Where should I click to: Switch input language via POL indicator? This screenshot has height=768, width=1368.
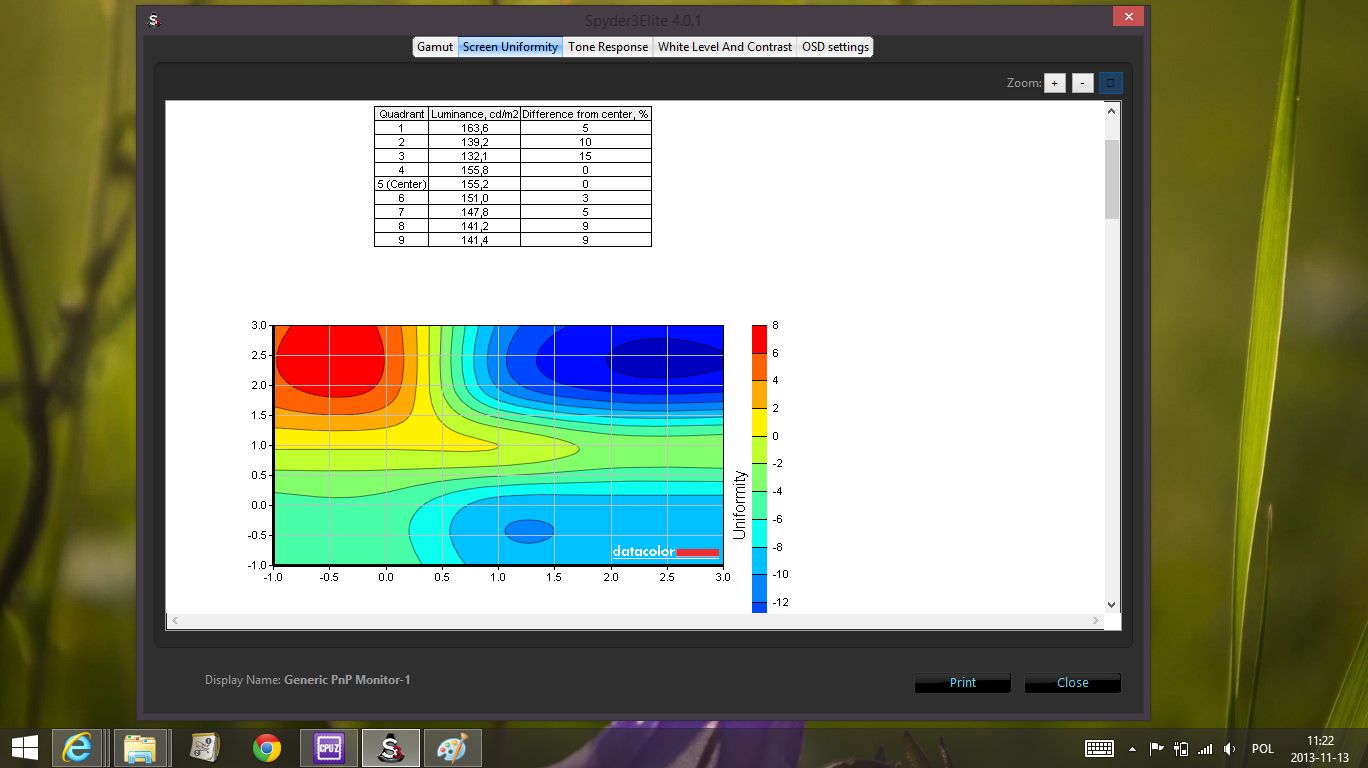click(1263, 749)
